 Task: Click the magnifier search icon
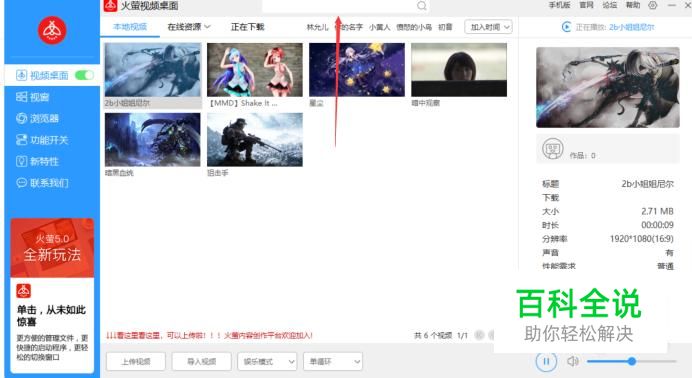click(x=422, y=6)
